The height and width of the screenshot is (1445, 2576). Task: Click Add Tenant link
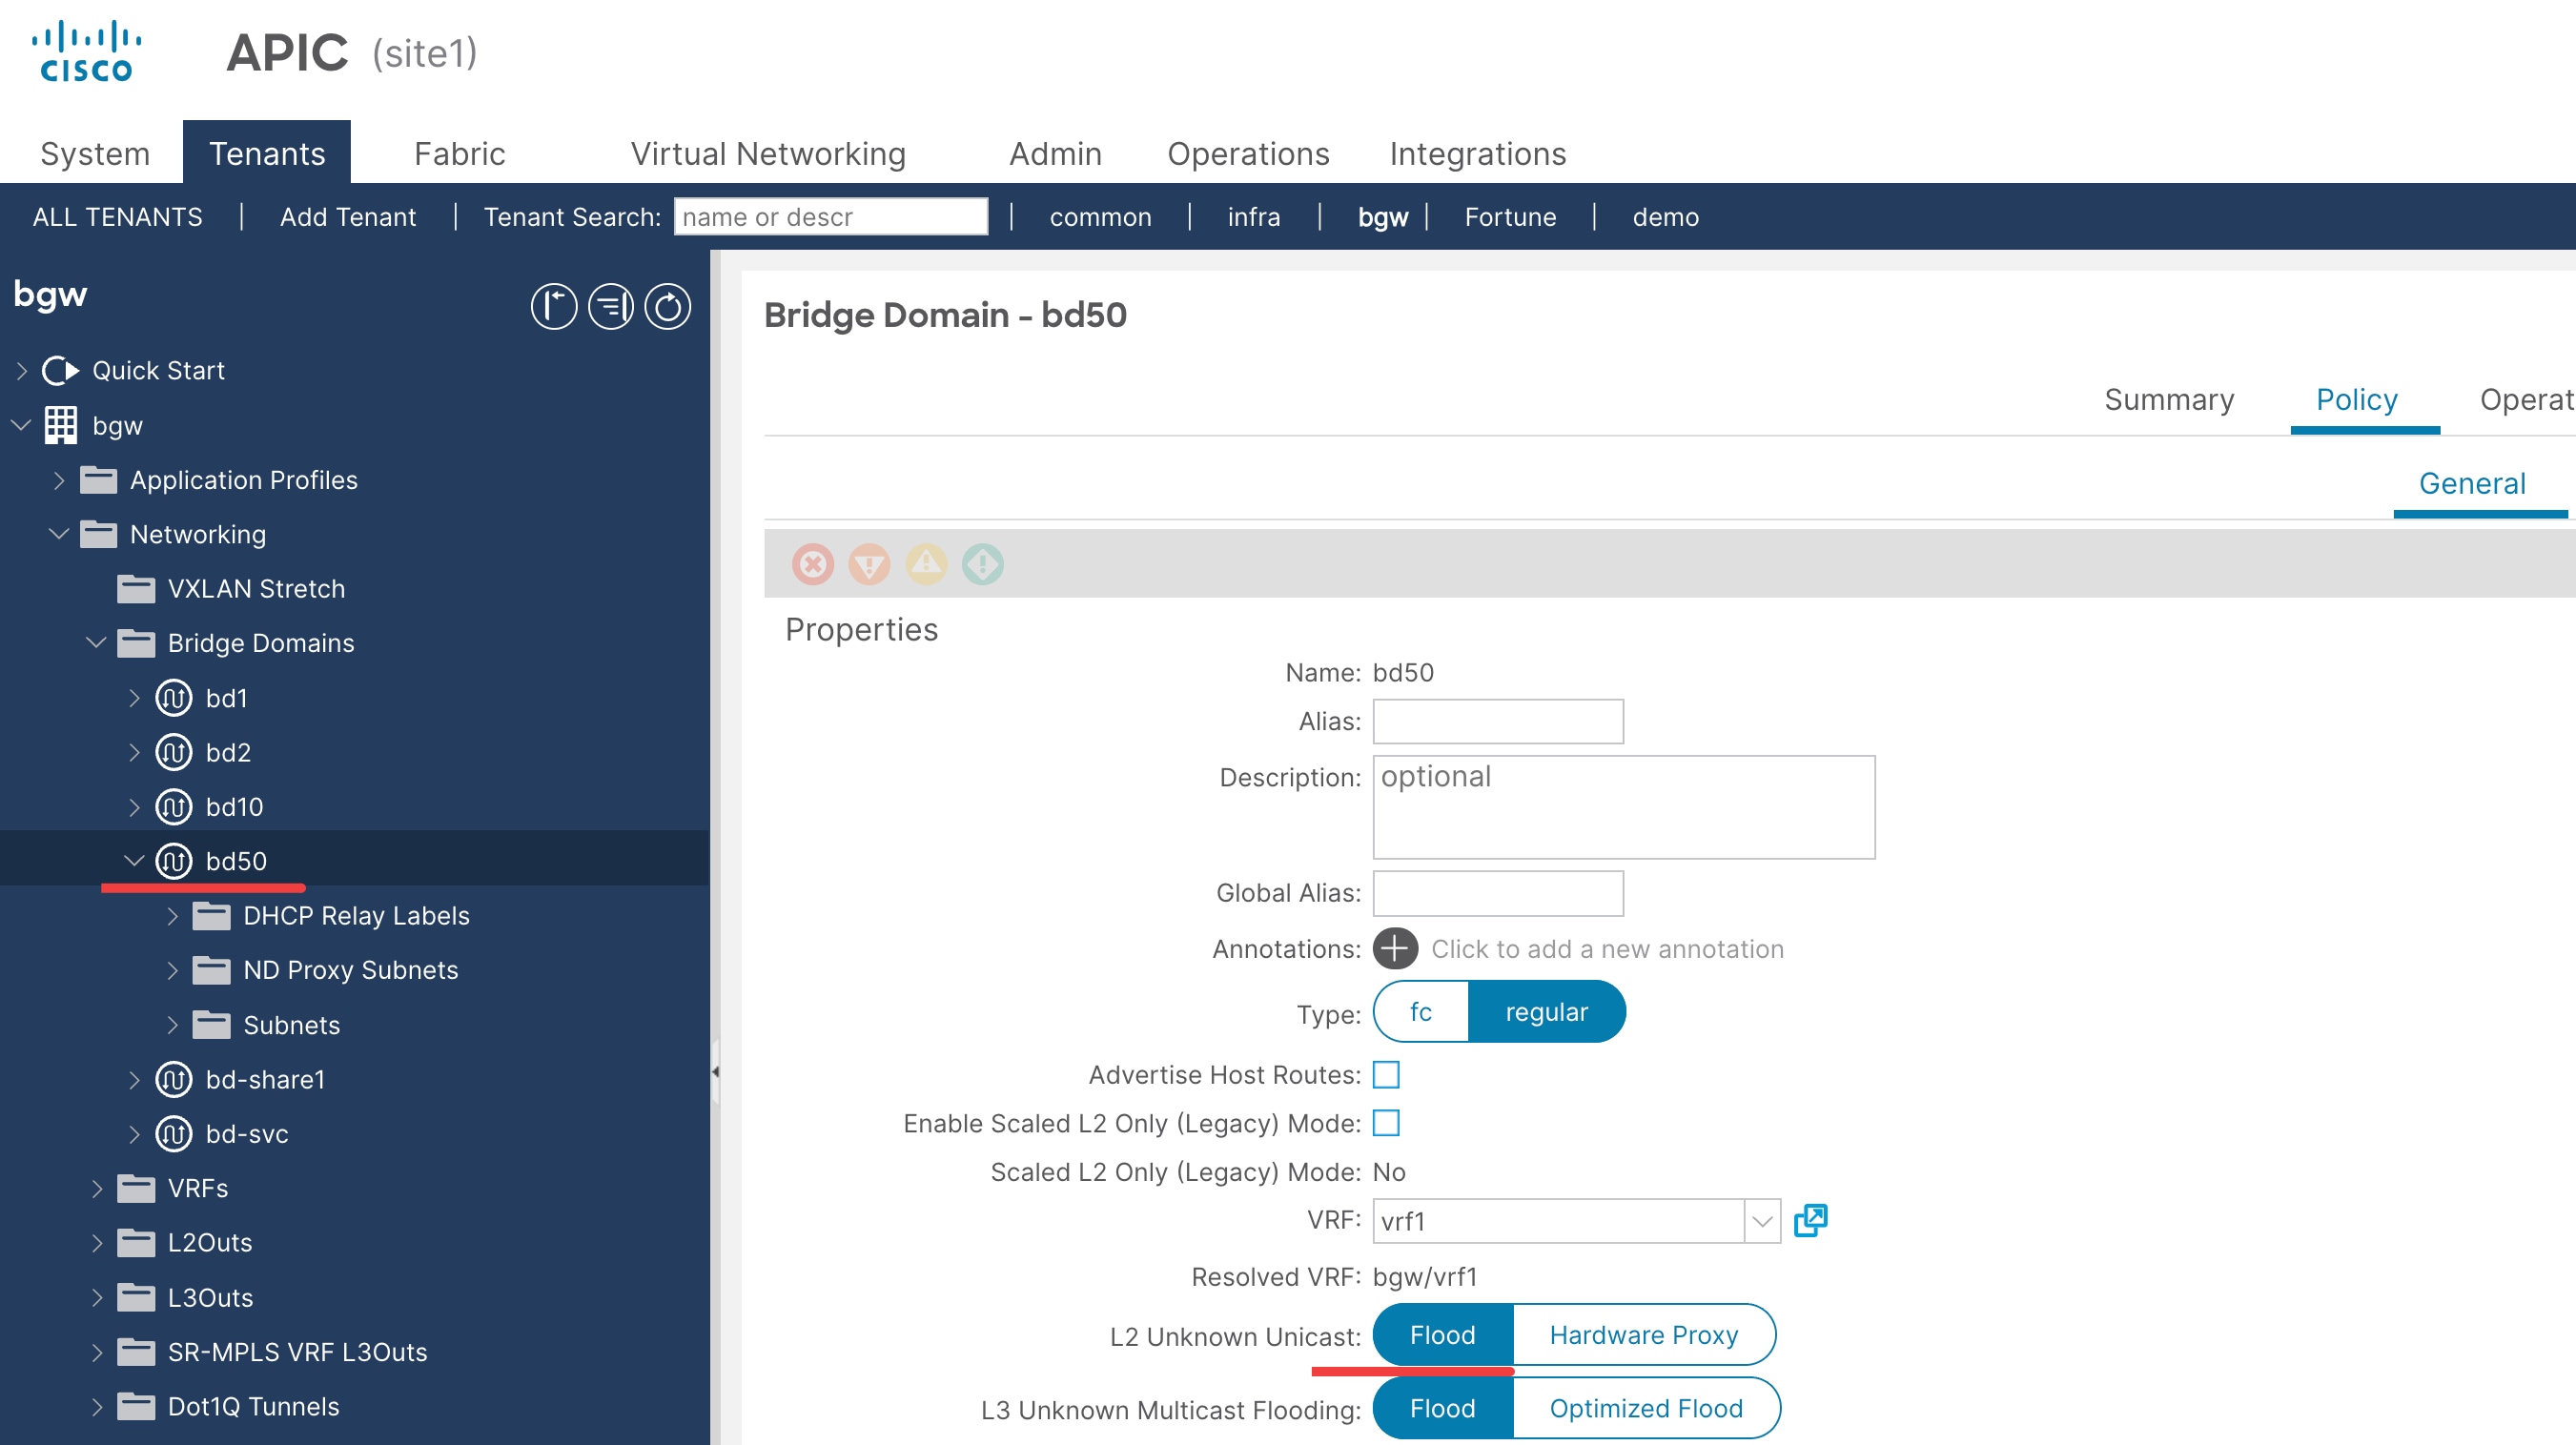(348, 217)
